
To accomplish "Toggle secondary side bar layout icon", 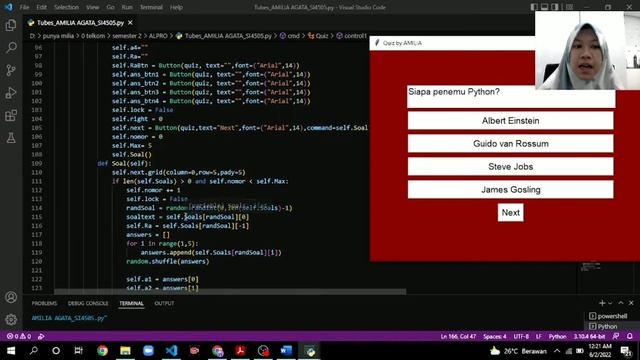I will pos(555,7).
